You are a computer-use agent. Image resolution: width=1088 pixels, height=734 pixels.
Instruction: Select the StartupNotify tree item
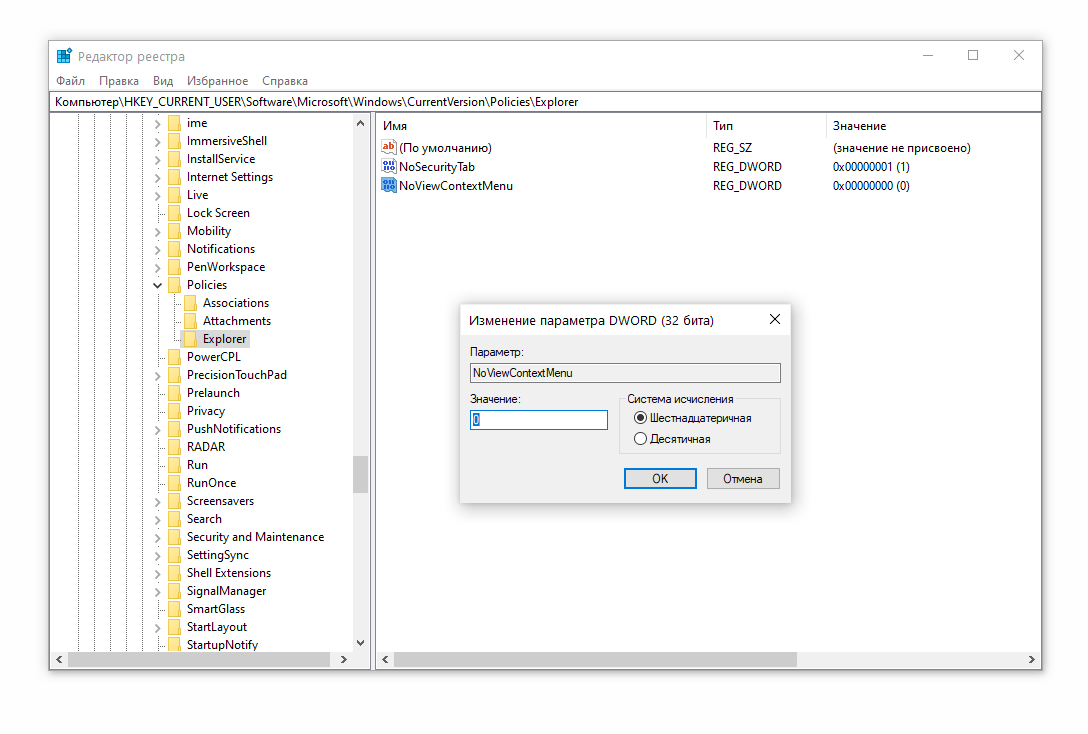click(222, 645)
